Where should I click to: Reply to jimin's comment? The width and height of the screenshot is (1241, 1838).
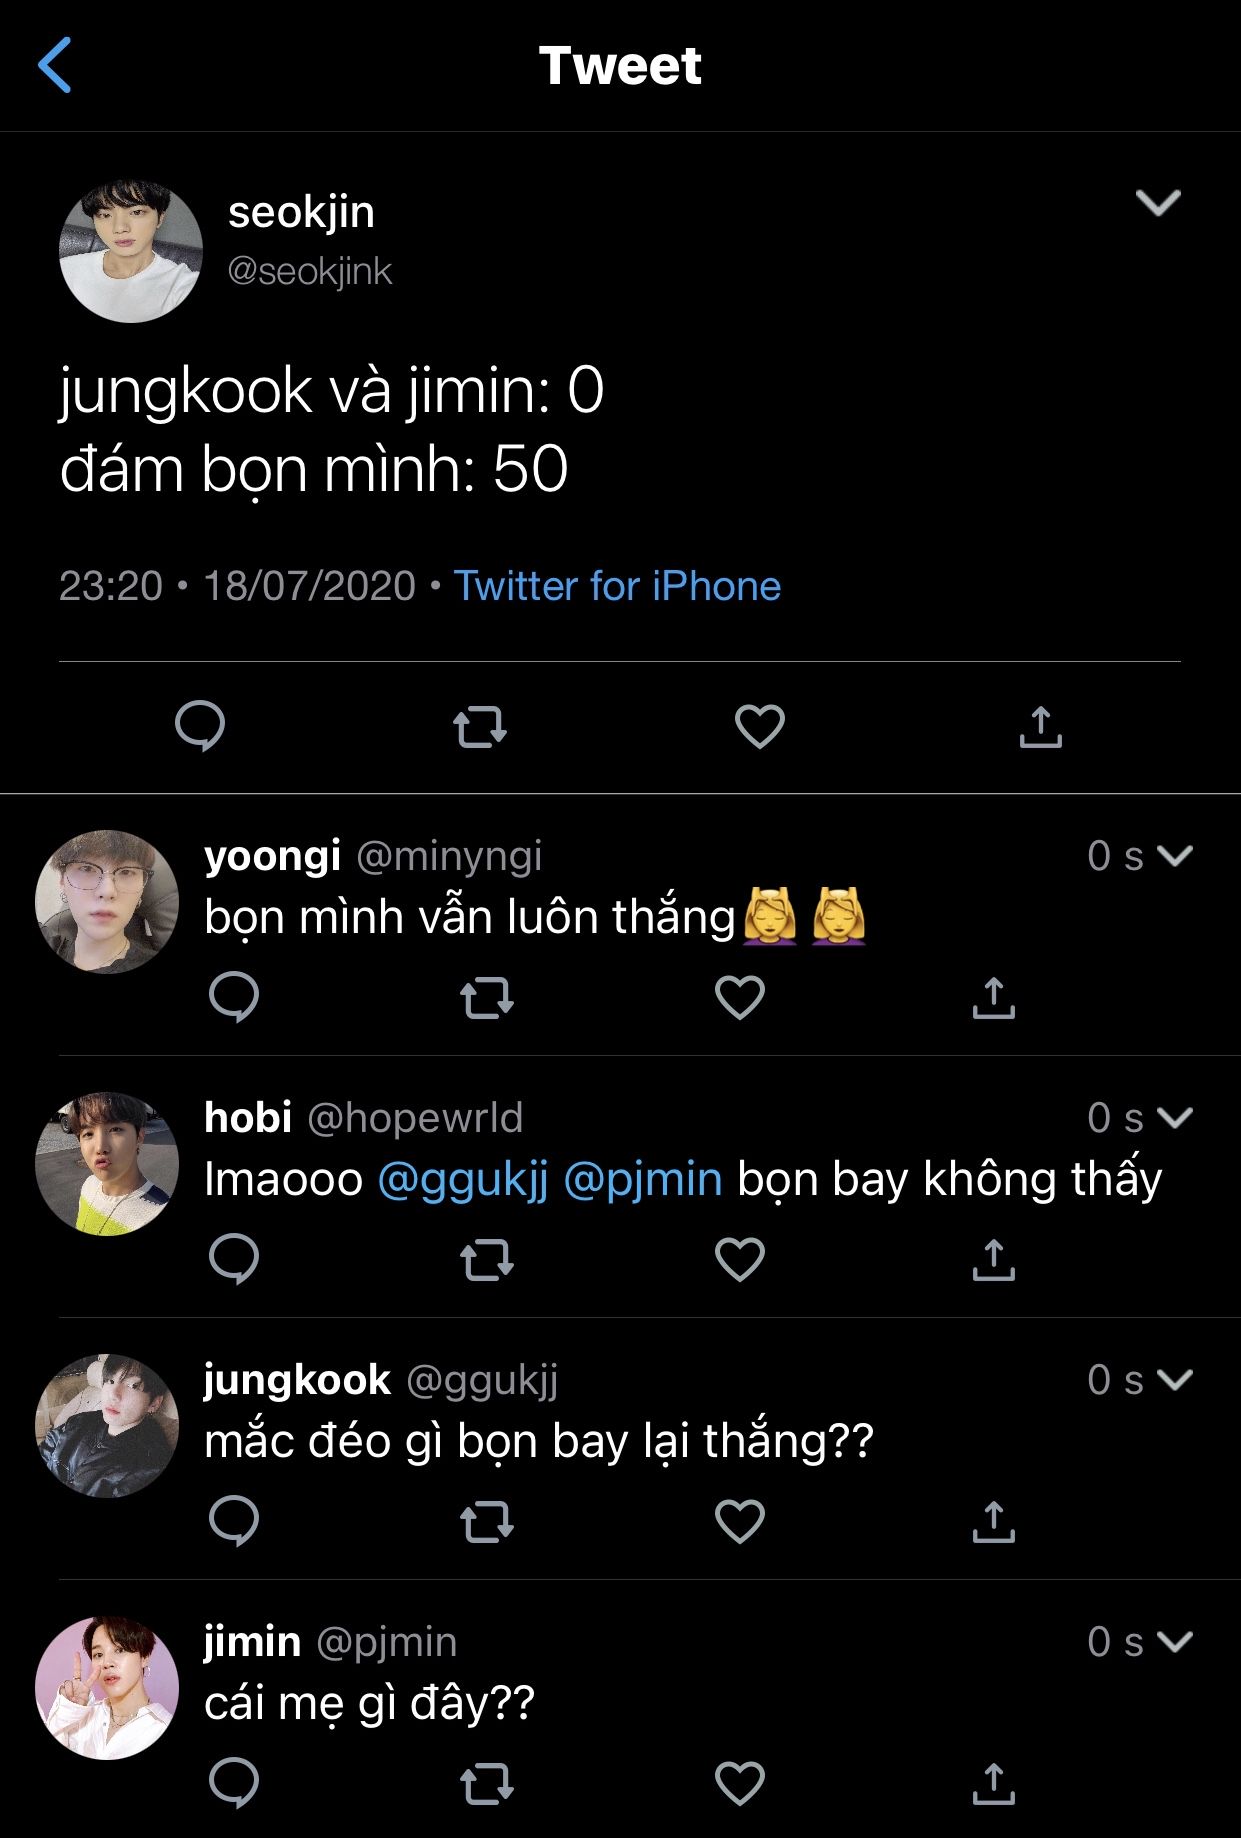[x=234, y=1783]
